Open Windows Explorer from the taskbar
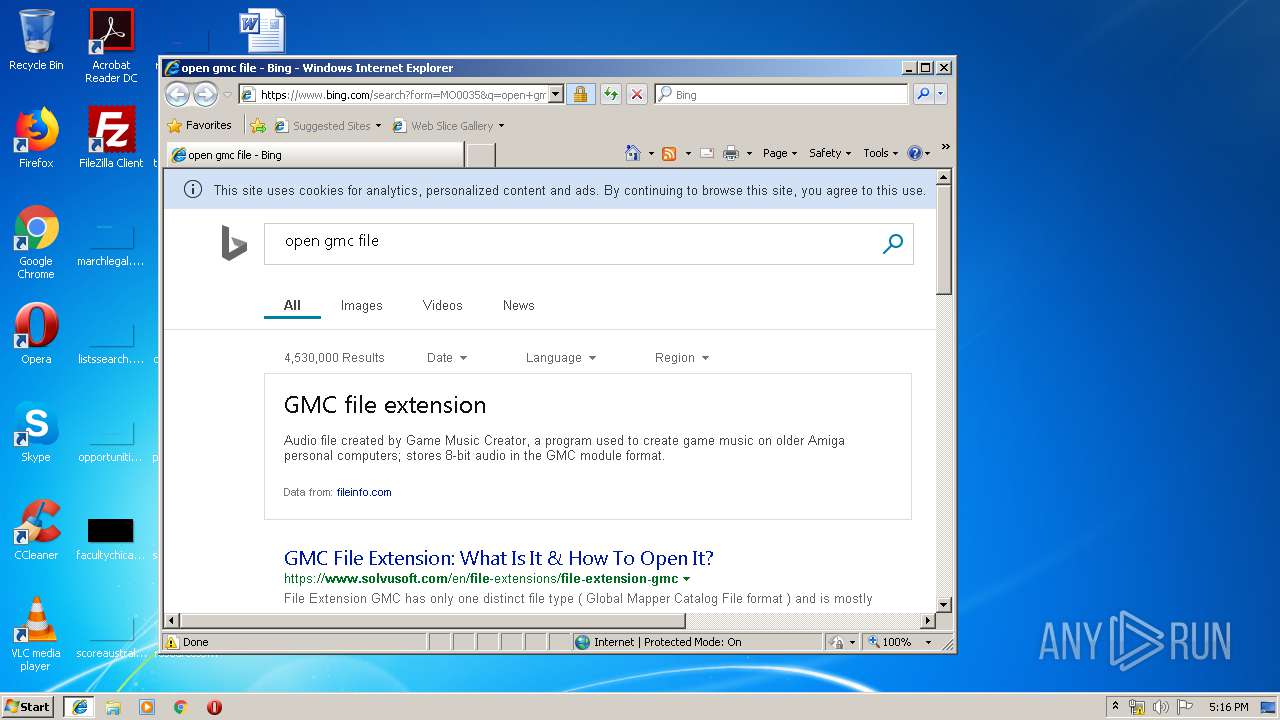 point(113,706)
